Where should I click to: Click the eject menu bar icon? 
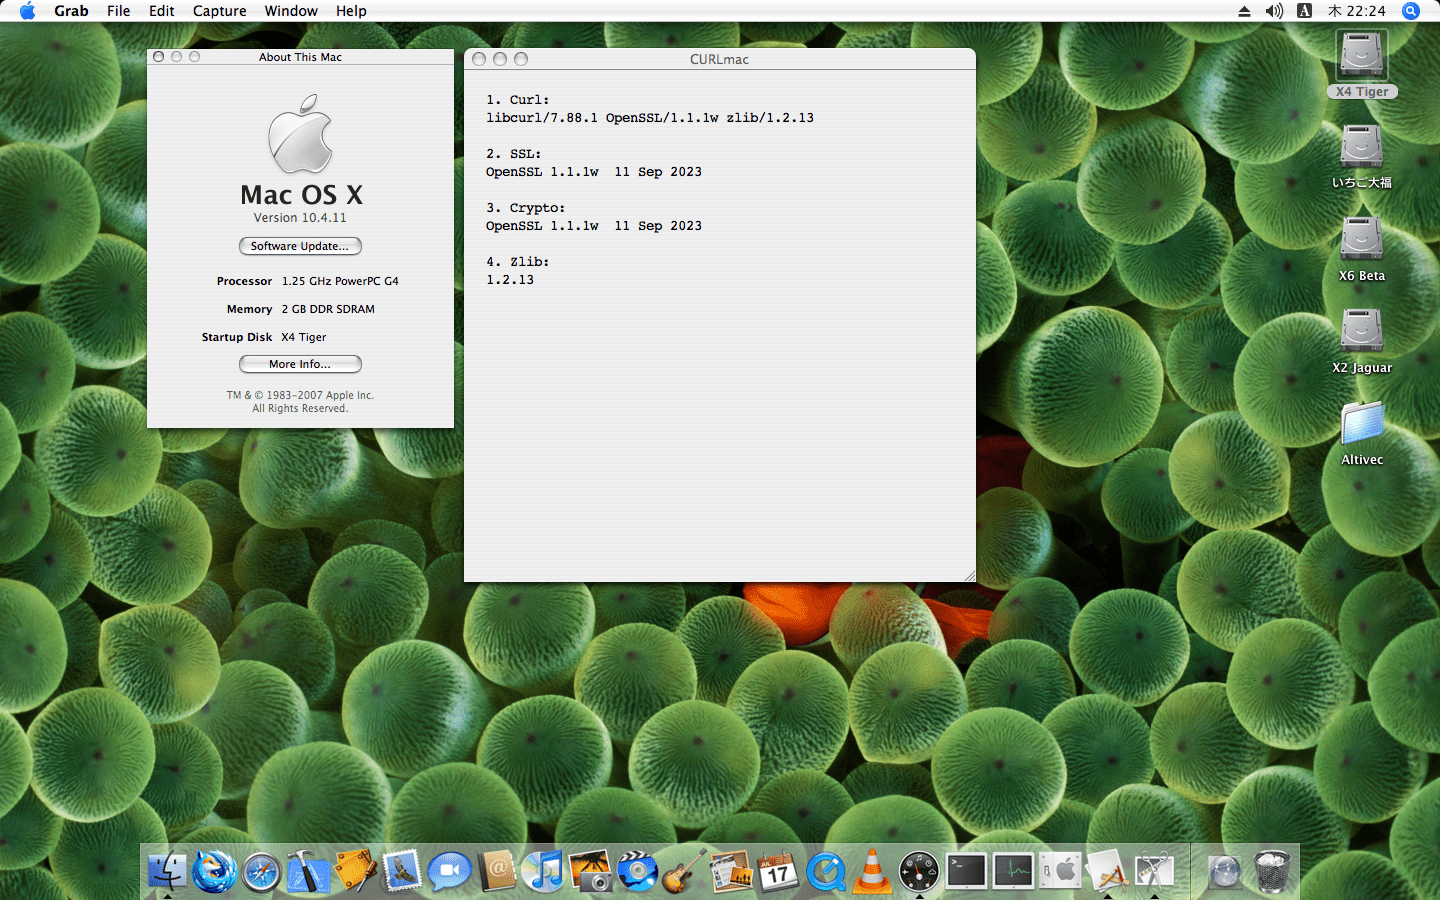tap(1244, 11)
